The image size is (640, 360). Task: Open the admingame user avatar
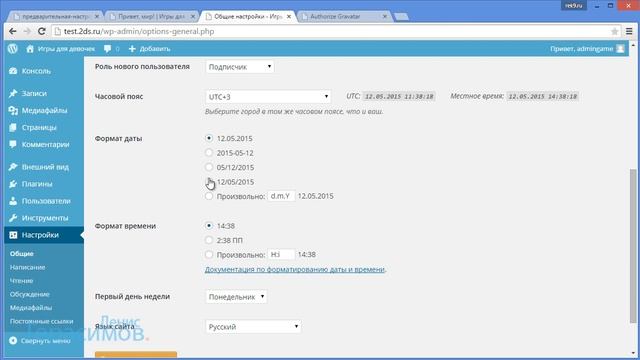coord(620,49)
